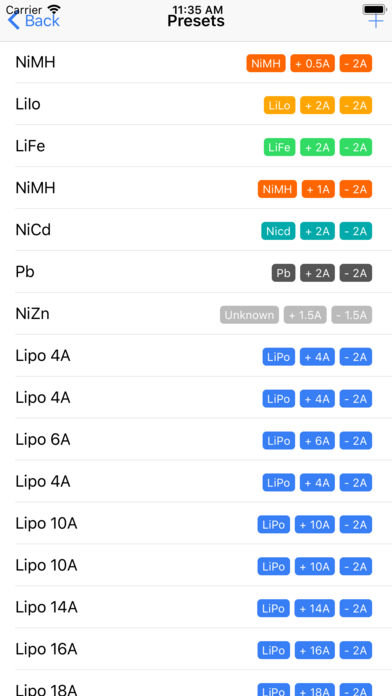Tap the + 6A charge current badge
Viewport: 392px width, 696px height.
click(x=317, y=441)
